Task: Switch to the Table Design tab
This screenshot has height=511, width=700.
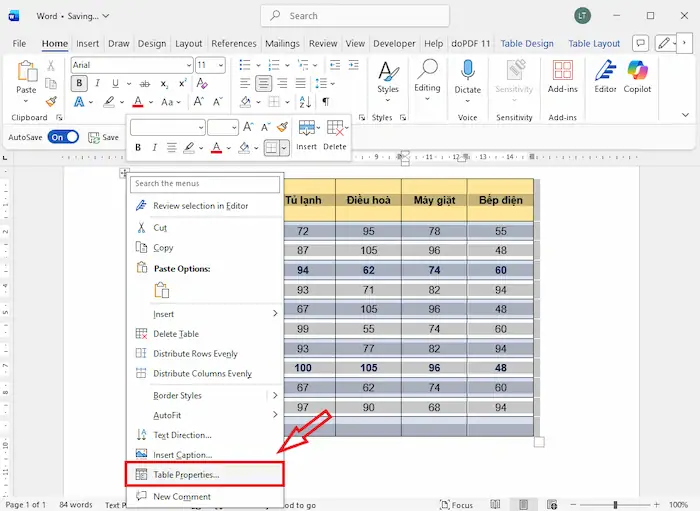Action: click(x=526, y=44)
